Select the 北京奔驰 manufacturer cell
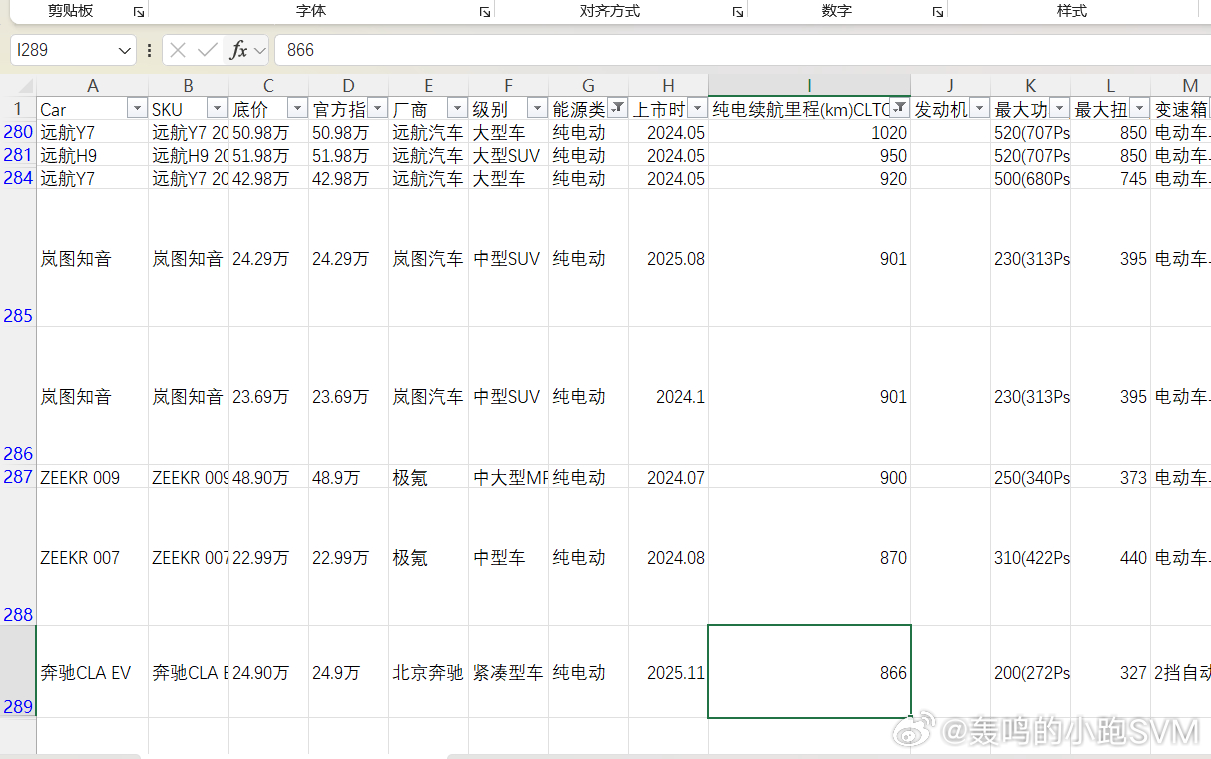This screenshot has width=1211, height=759. tap(428, 673)
